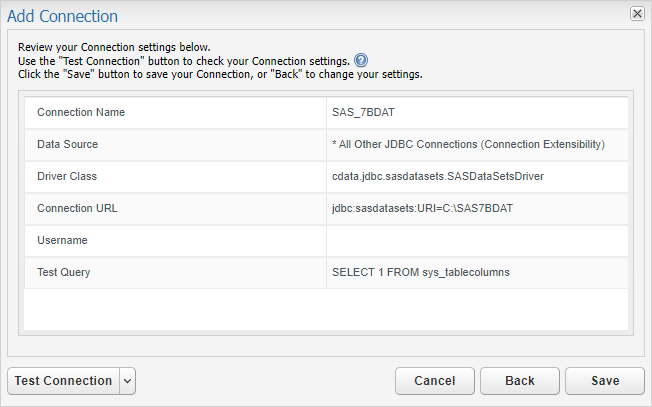The image size is (652, 407).
Task: Select the Driver Class label cell
Action: click(67, 176)
